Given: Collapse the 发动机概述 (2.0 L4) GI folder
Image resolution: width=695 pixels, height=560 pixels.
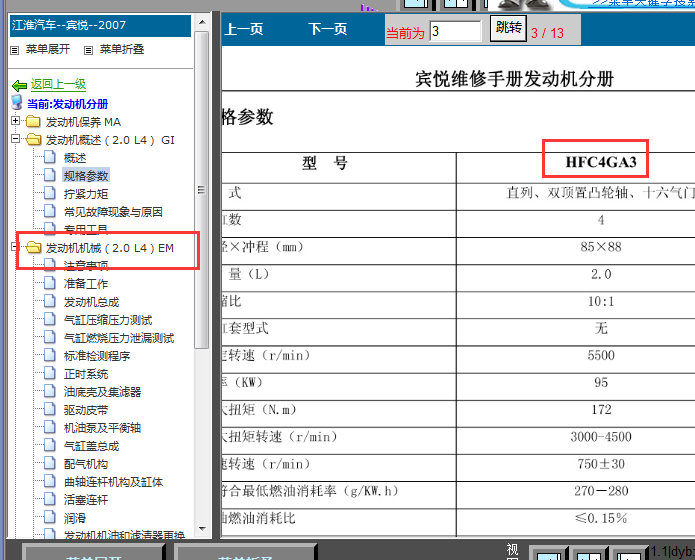Looking at the screenshot, I should coord(16,139).
